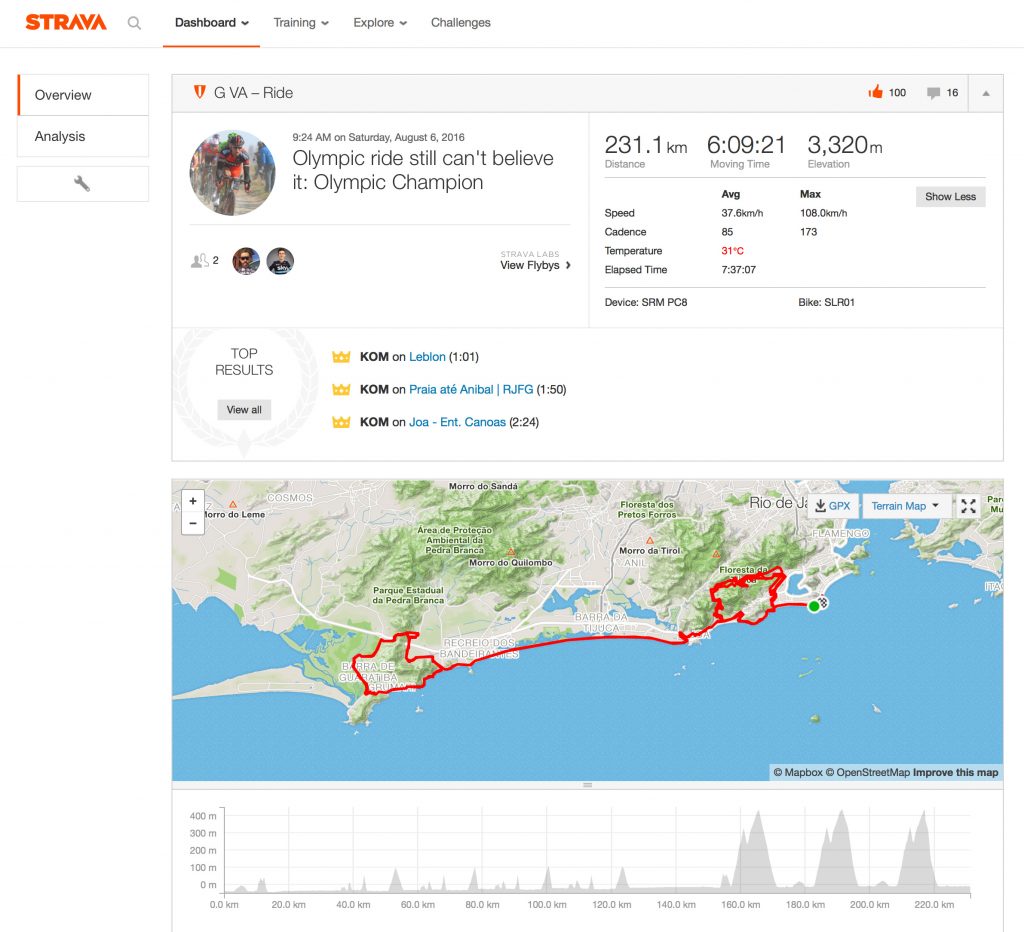Image resolution: width=1024 pixels, height=932 pixels.
Task: Click the search magnifier icon
Action: (x=134, y=23)
